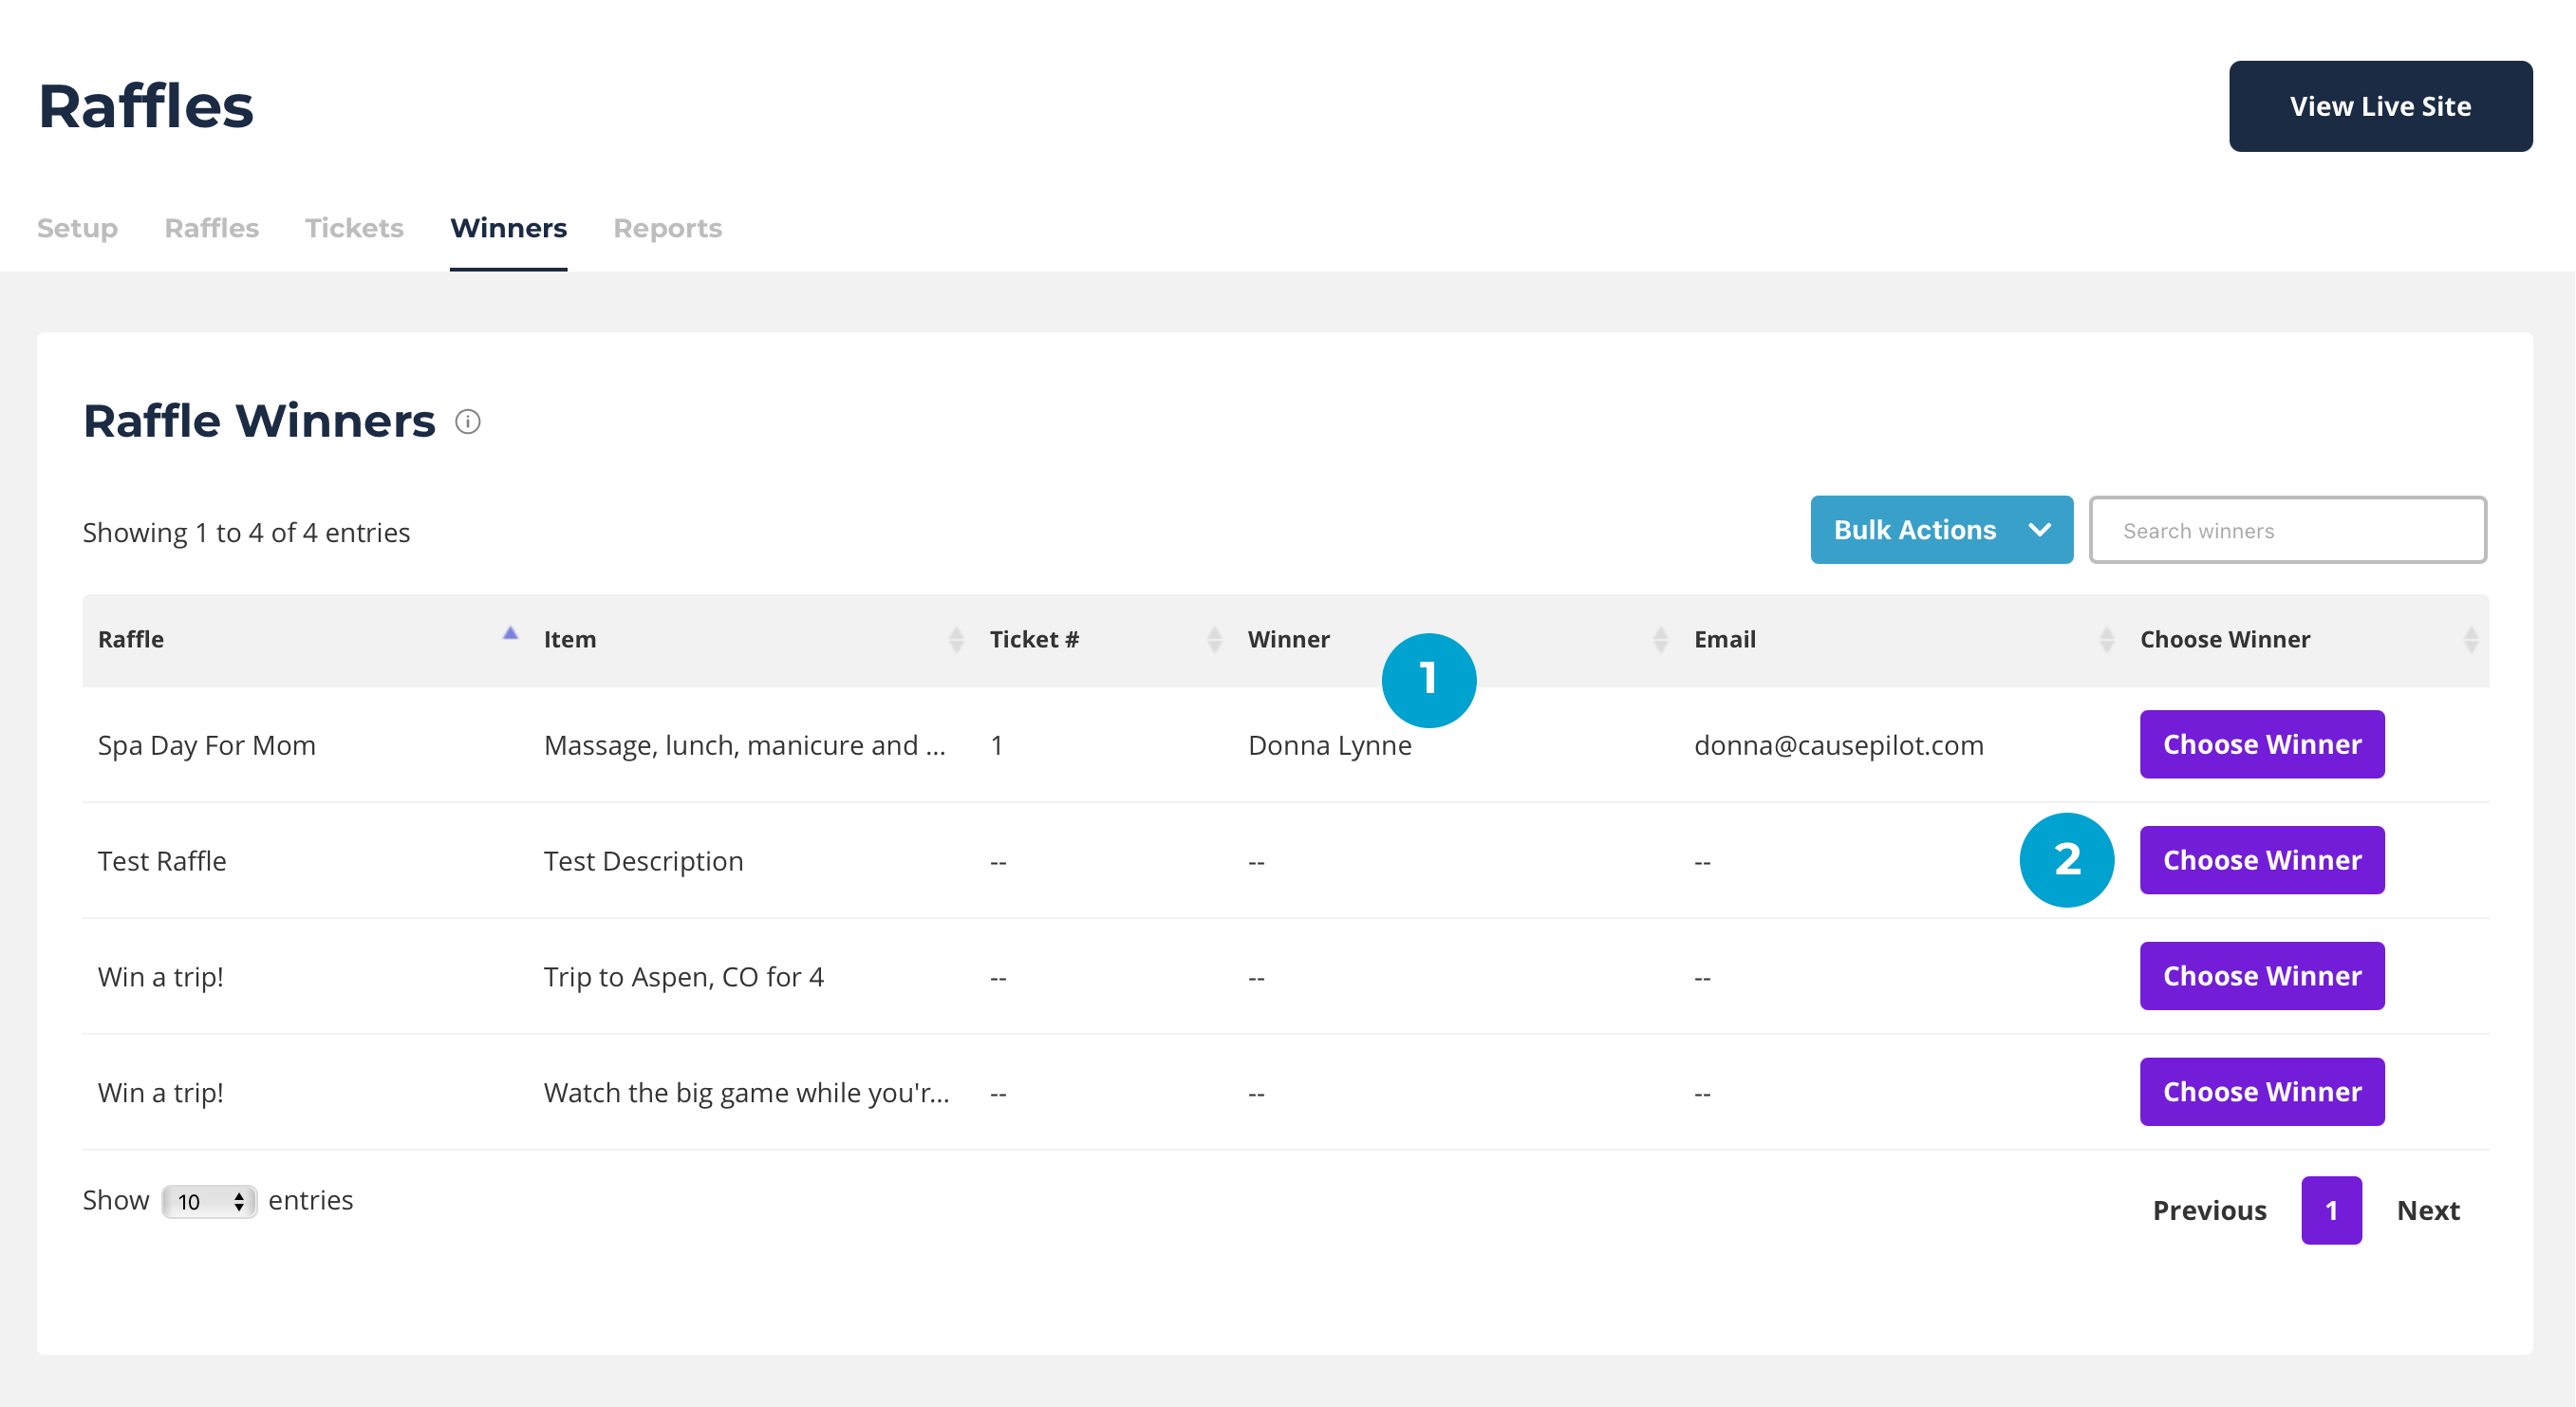Focus the Search winners field

(2287, 530)
